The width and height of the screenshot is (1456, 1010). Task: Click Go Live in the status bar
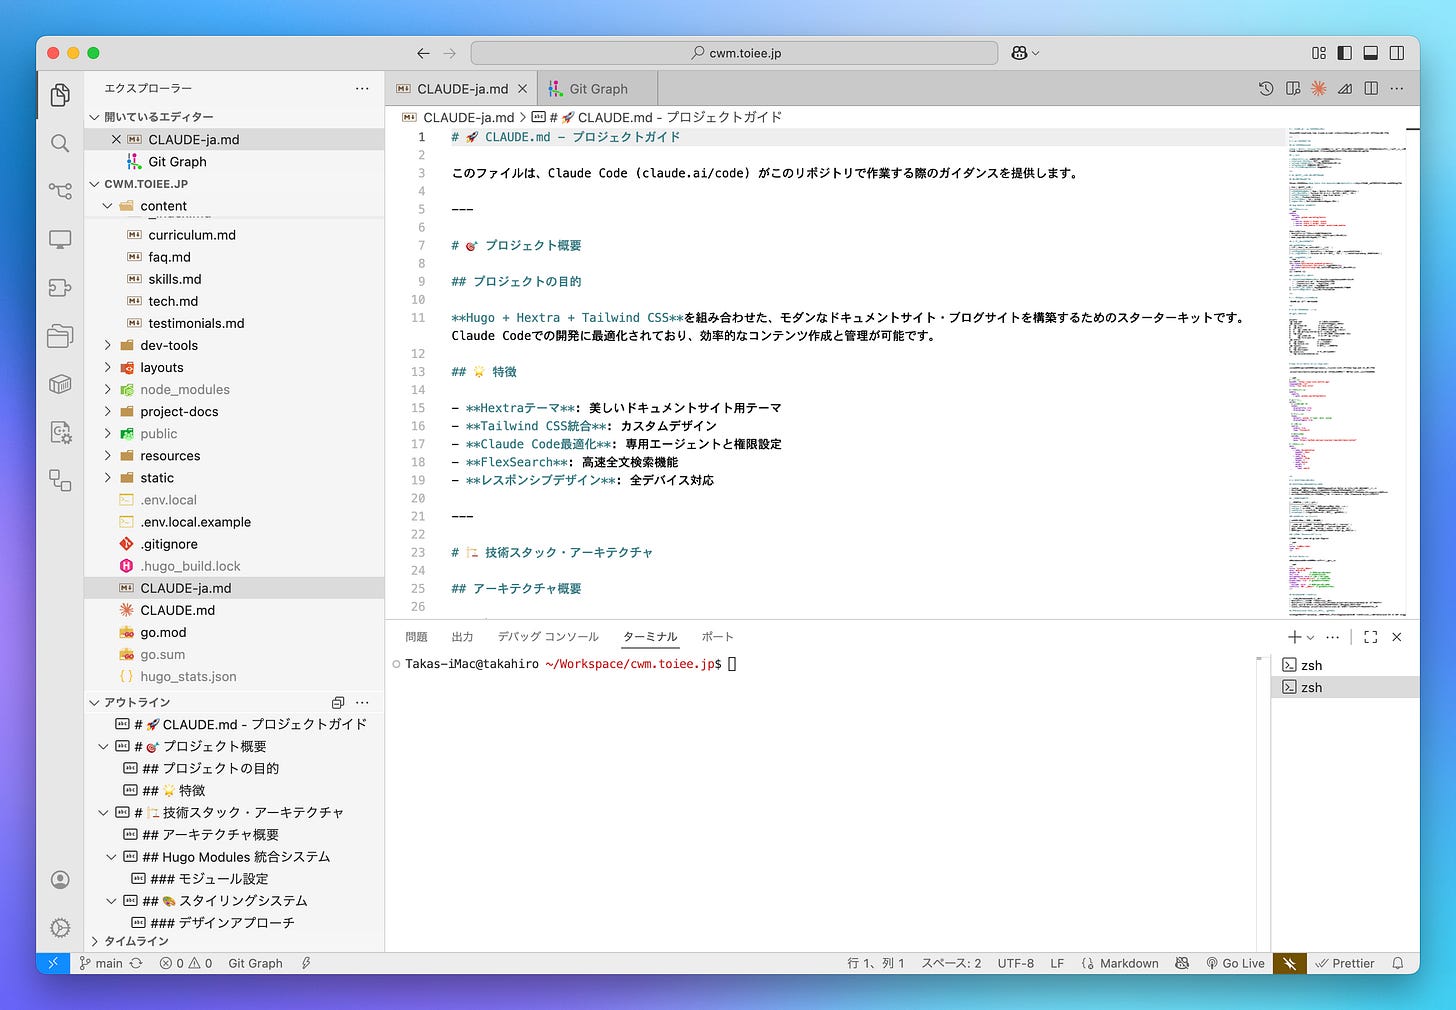point(1235,963)
